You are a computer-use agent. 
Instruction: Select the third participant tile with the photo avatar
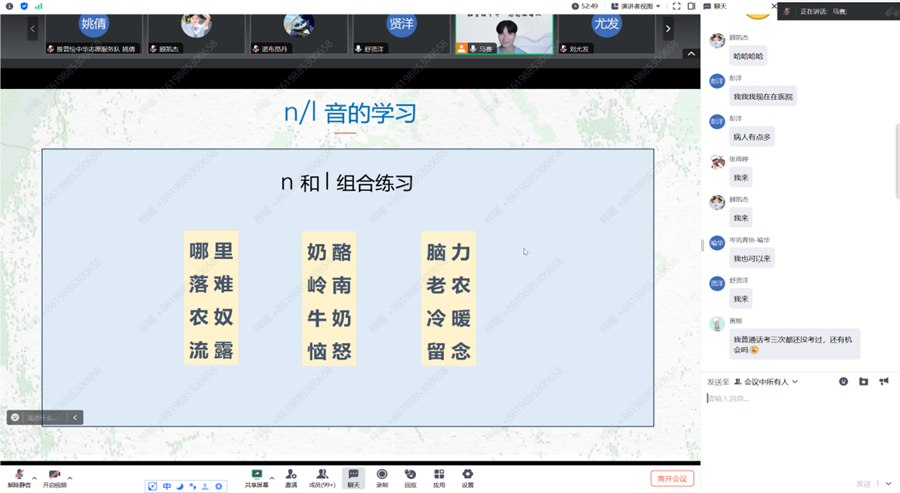click(x=298, y=34)
